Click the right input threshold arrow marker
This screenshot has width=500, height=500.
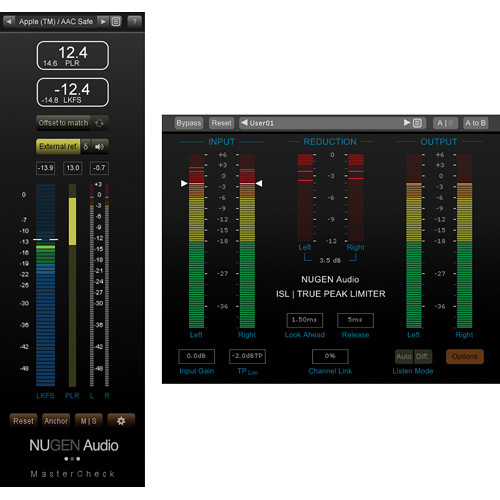259,183
